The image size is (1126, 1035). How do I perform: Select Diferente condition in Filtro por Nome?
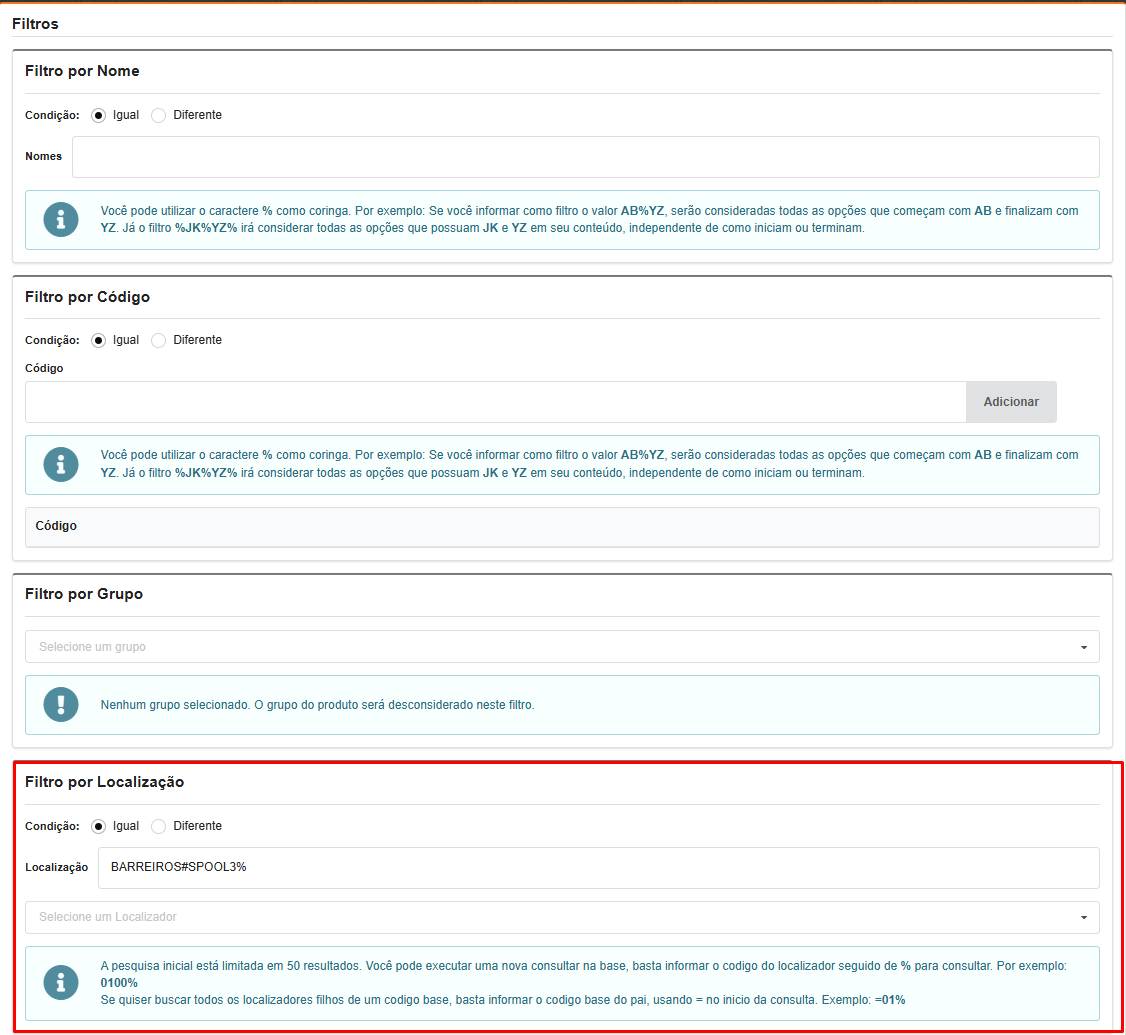158,115
